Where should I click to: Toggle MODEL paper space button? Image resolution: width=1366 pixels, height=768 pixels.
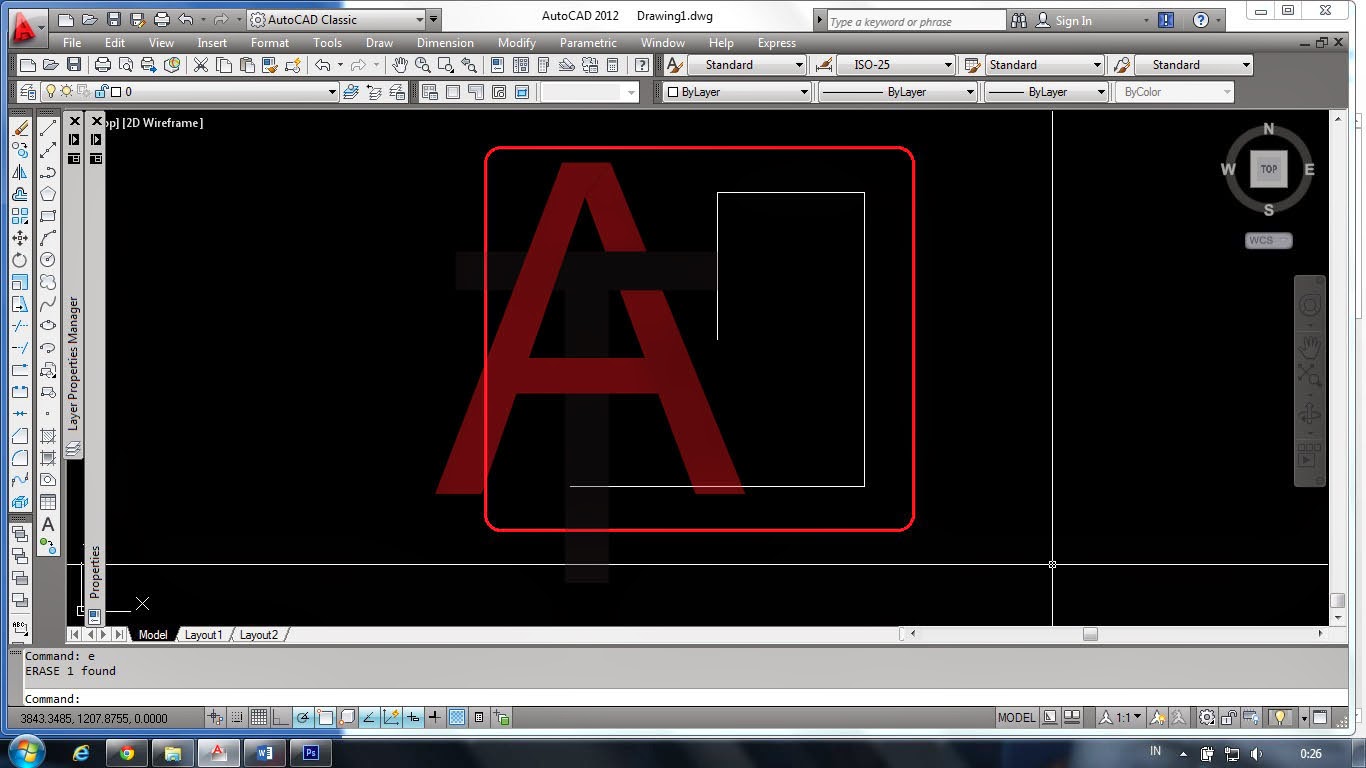click(x=1016, y=718)
